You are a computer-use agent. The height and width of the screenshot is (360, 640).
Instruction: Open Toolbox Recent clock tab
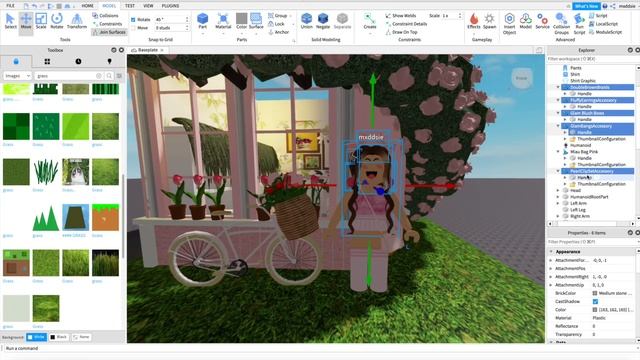point(78,61)
